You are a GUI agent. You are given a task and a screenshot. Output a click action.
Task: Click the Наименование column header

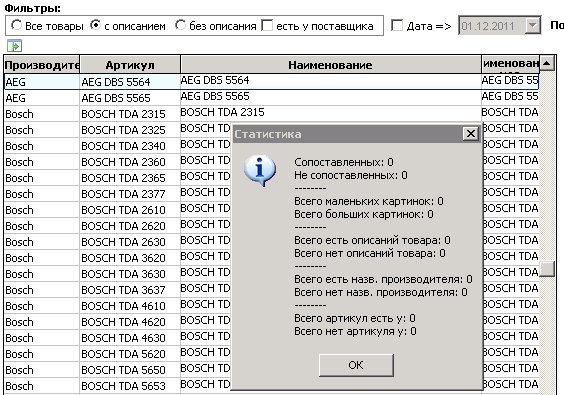(x=331, y=65)
